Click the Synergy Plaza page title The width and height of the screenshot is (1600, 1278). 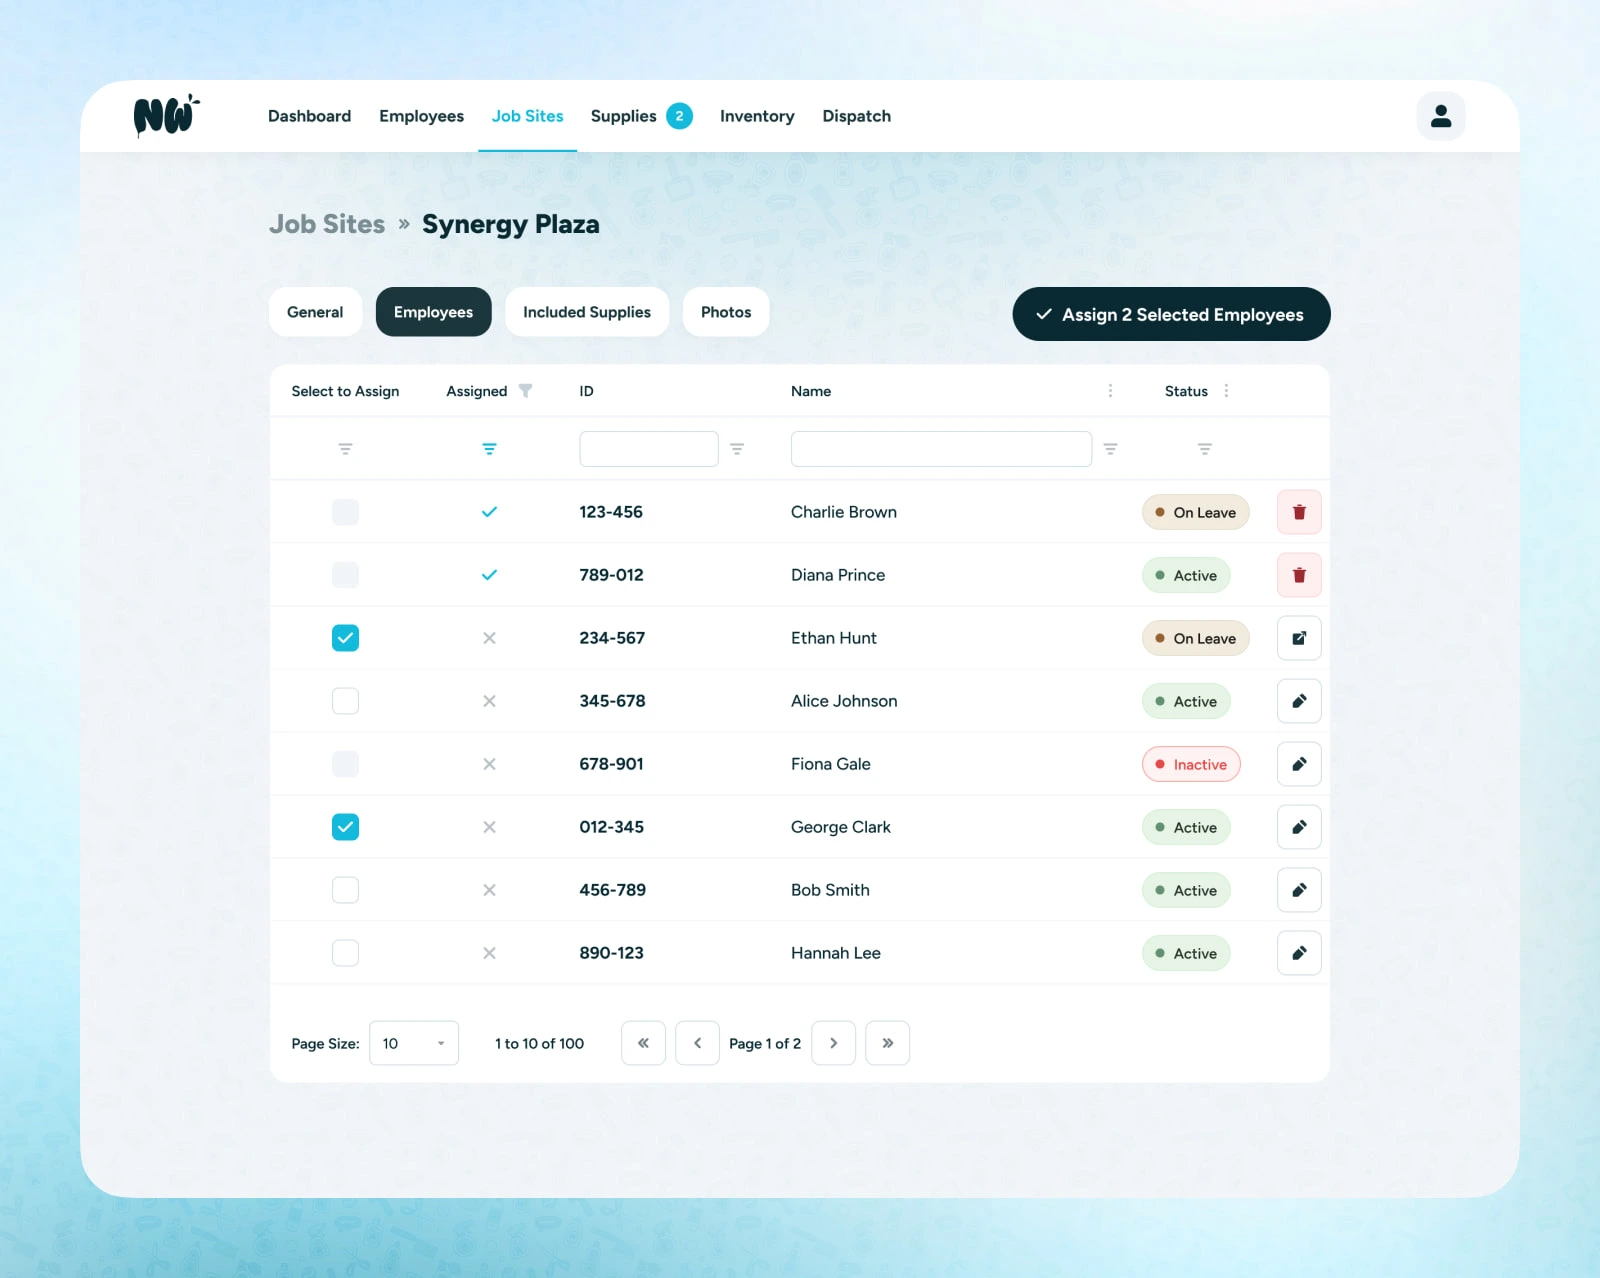[511, 224]
